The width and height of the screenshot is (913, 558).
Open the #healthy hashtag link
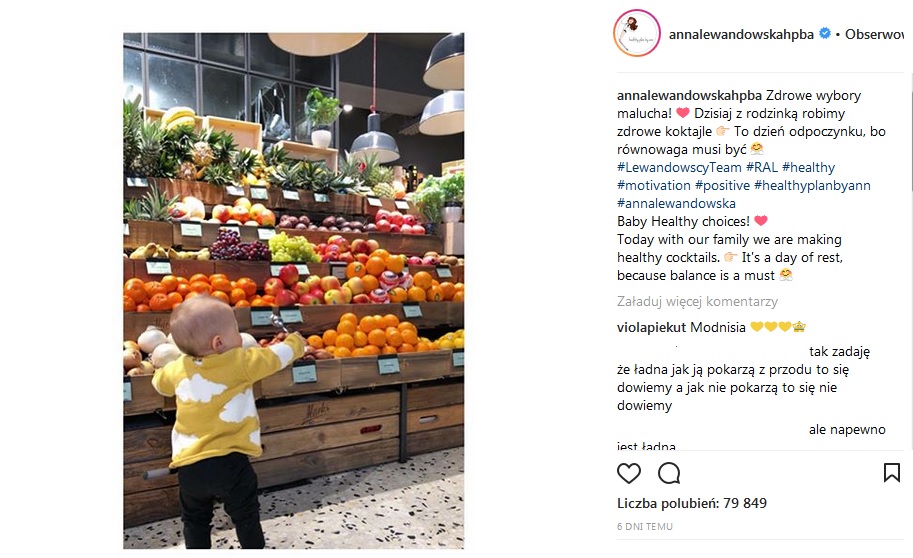[x=808, y=167]
